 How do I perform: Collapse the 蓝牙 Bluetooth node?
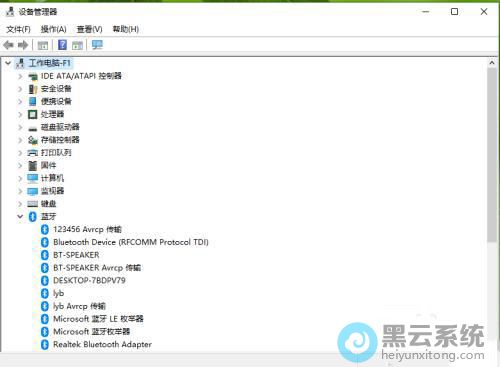(20, 217)
